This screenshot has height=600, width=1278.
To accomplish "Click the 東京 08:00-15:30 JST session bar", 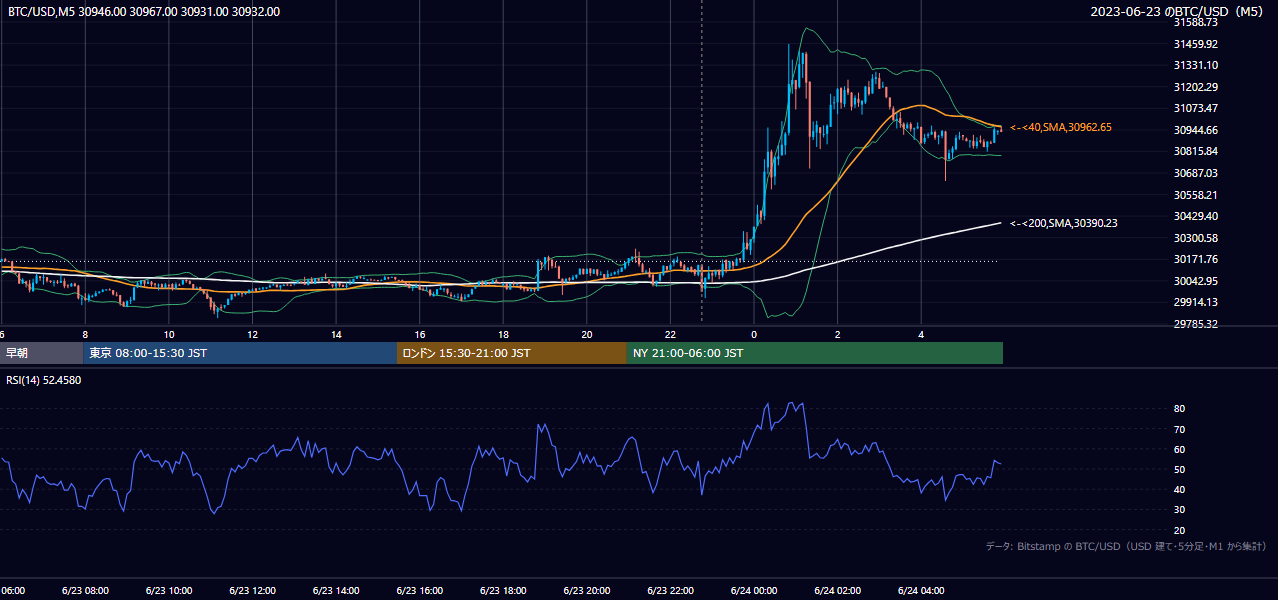I will click(x=240, y=353).
